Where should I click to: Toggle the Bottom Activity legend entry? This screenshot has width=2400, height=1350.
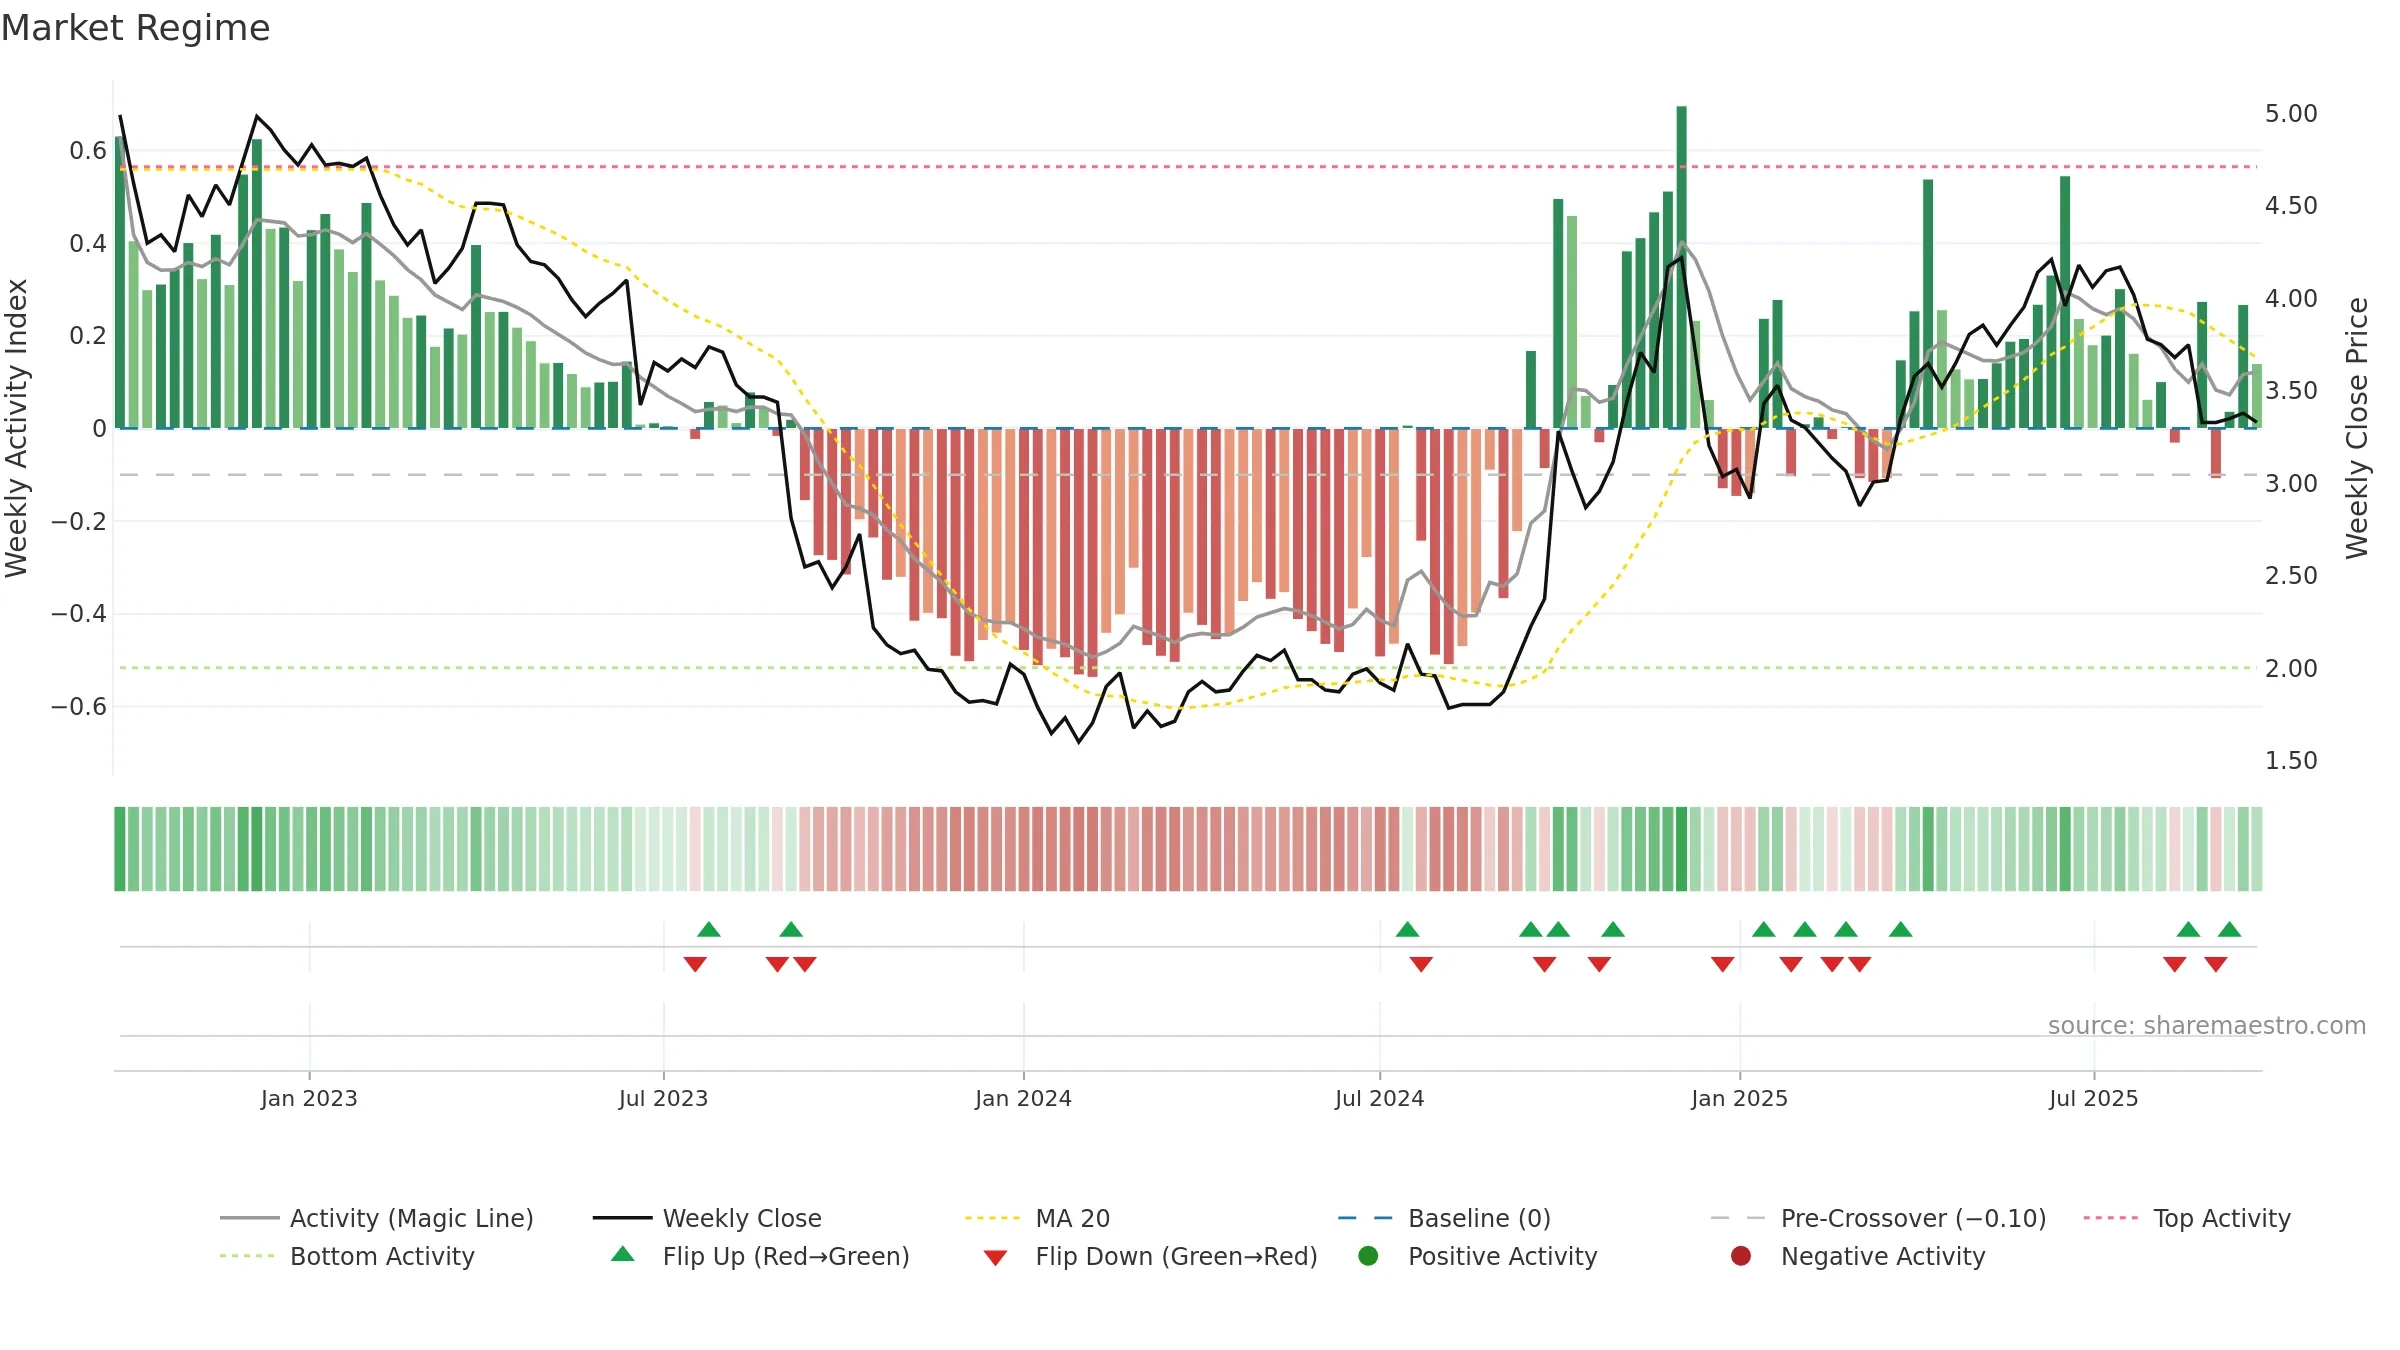coord(347,1256)
